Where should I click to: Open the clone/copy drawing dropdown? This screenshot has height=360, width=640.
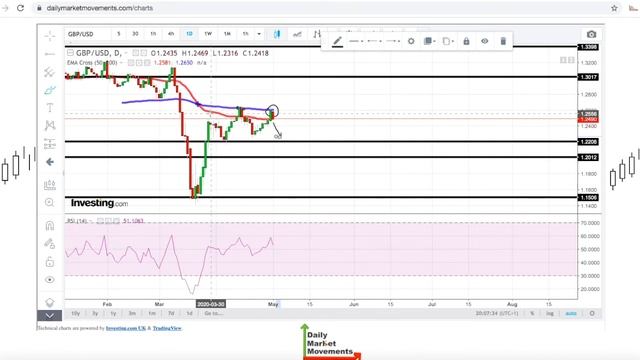[448, 41]
